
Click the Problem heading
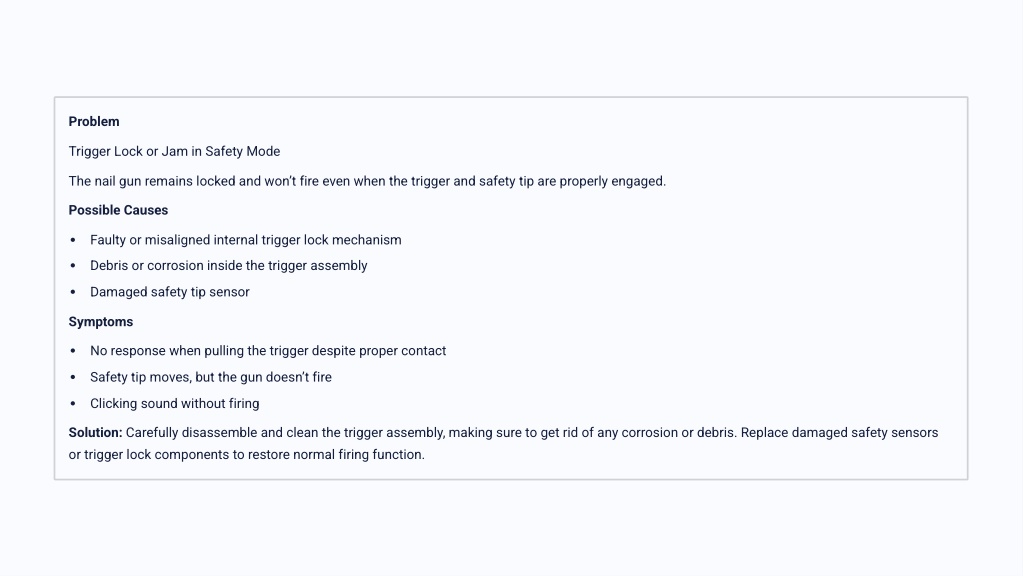(93, 122)
